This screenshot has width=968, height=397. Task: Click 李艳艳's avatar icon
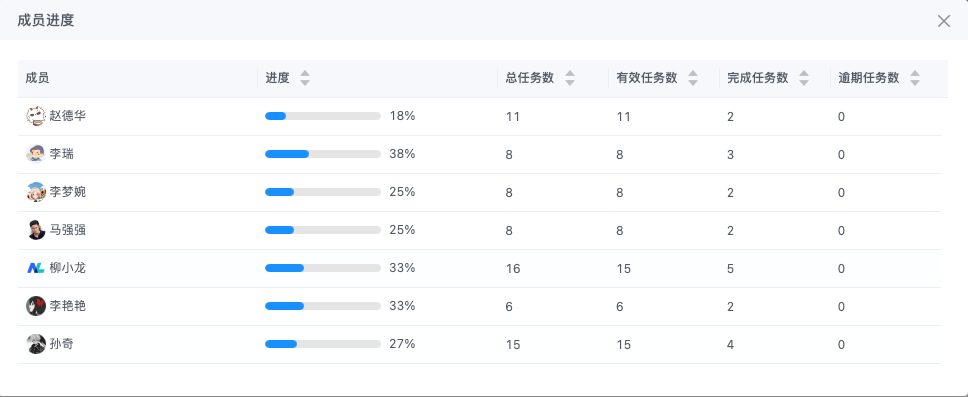(36, 306)
